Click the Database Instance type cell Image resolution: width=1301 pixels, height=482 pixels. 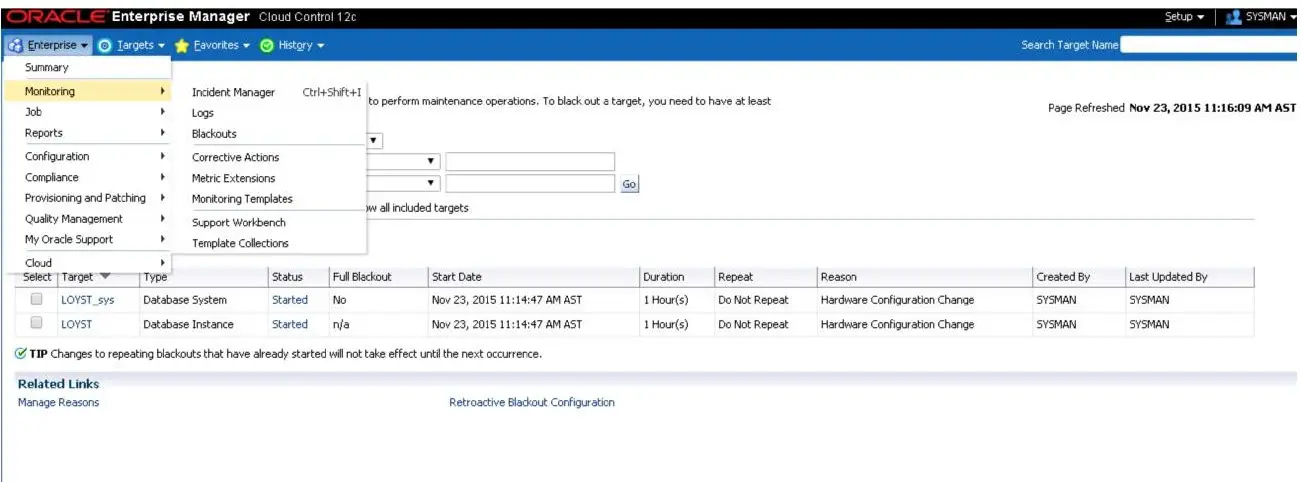click(188, 324)
